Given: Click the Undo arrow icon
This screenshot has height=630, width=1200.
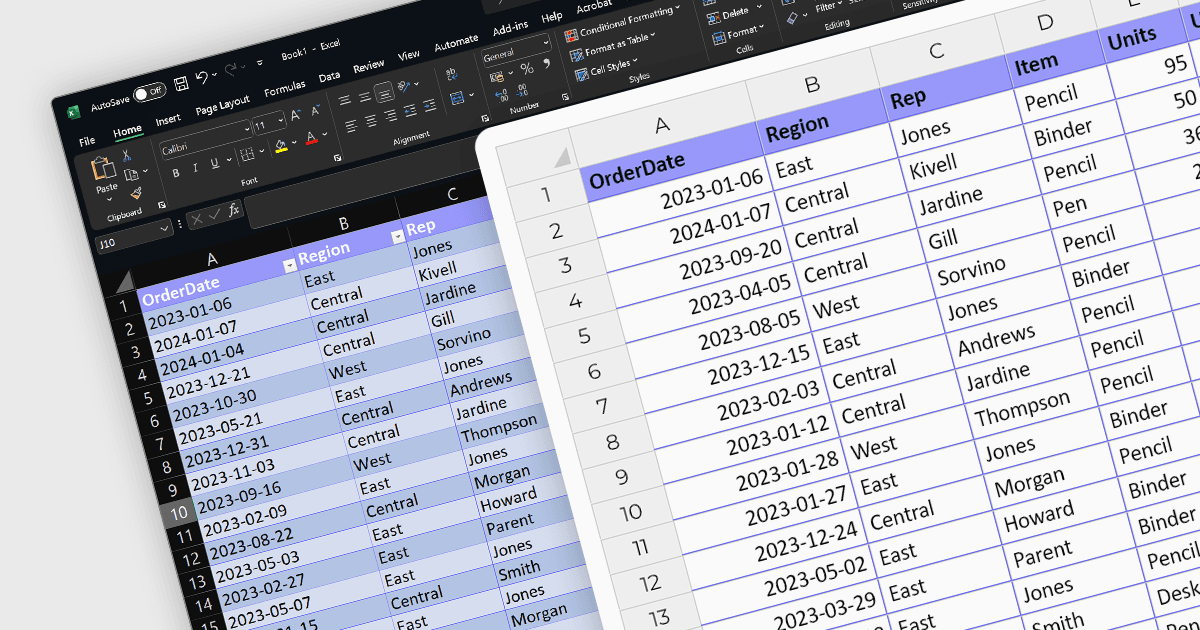Looking at the screenshot, I should tap(202, 77).
